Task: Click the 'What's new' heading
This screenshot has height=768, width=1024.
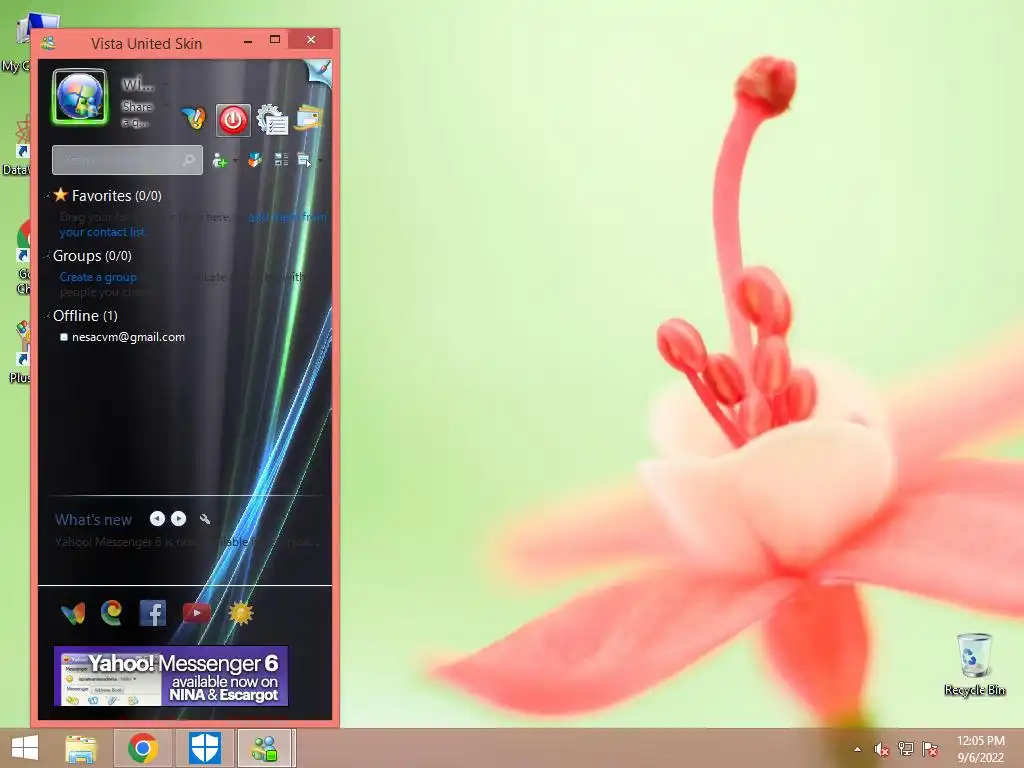Action: pyautogui.click(x=93, y=520)
